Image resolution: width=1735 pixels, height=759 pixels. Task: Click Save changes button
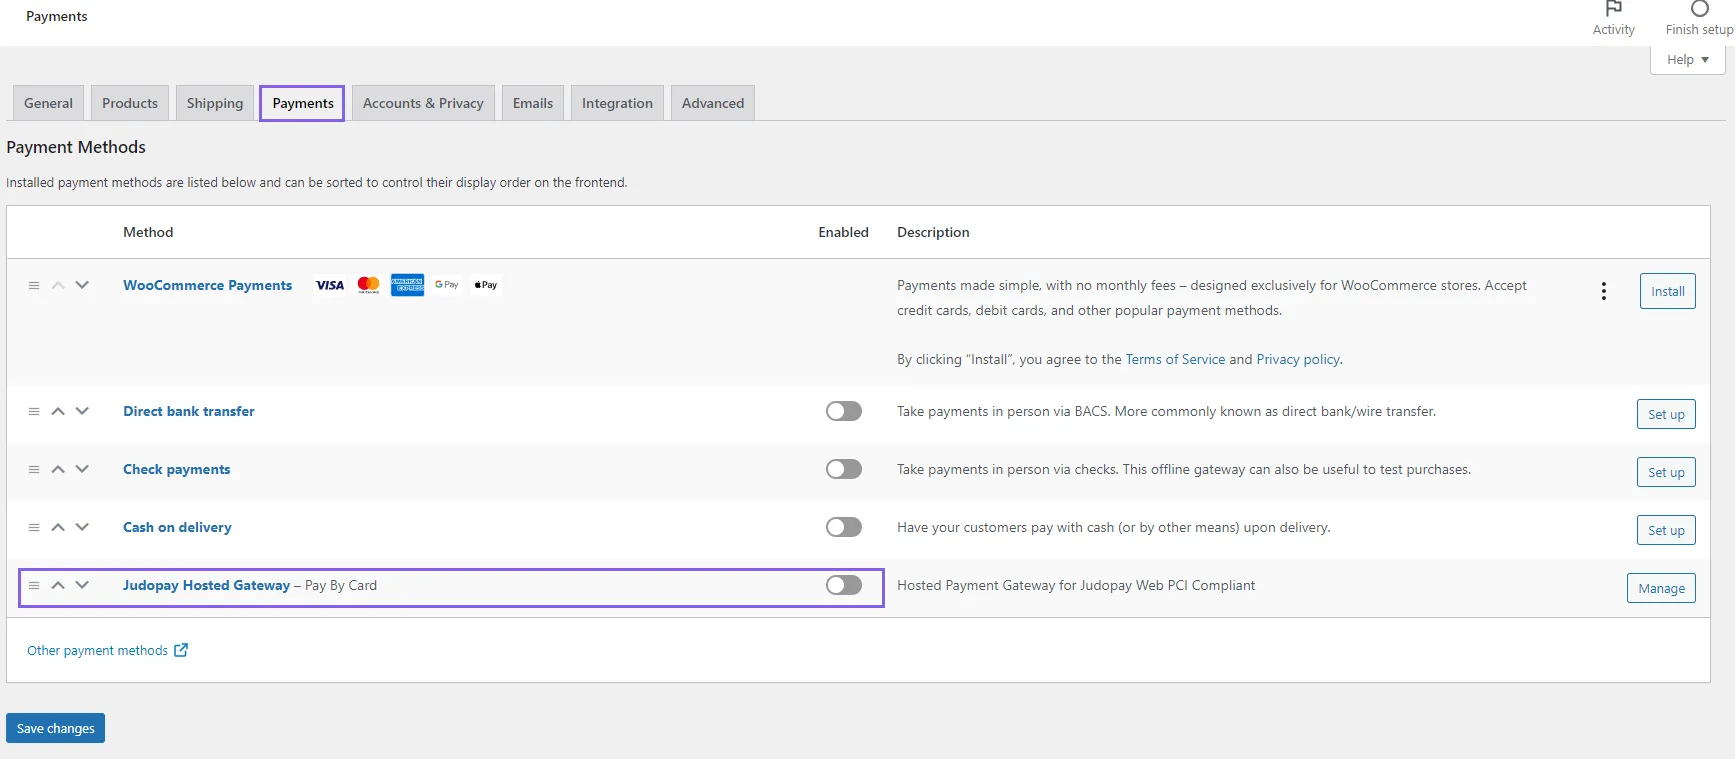point(55,728)
